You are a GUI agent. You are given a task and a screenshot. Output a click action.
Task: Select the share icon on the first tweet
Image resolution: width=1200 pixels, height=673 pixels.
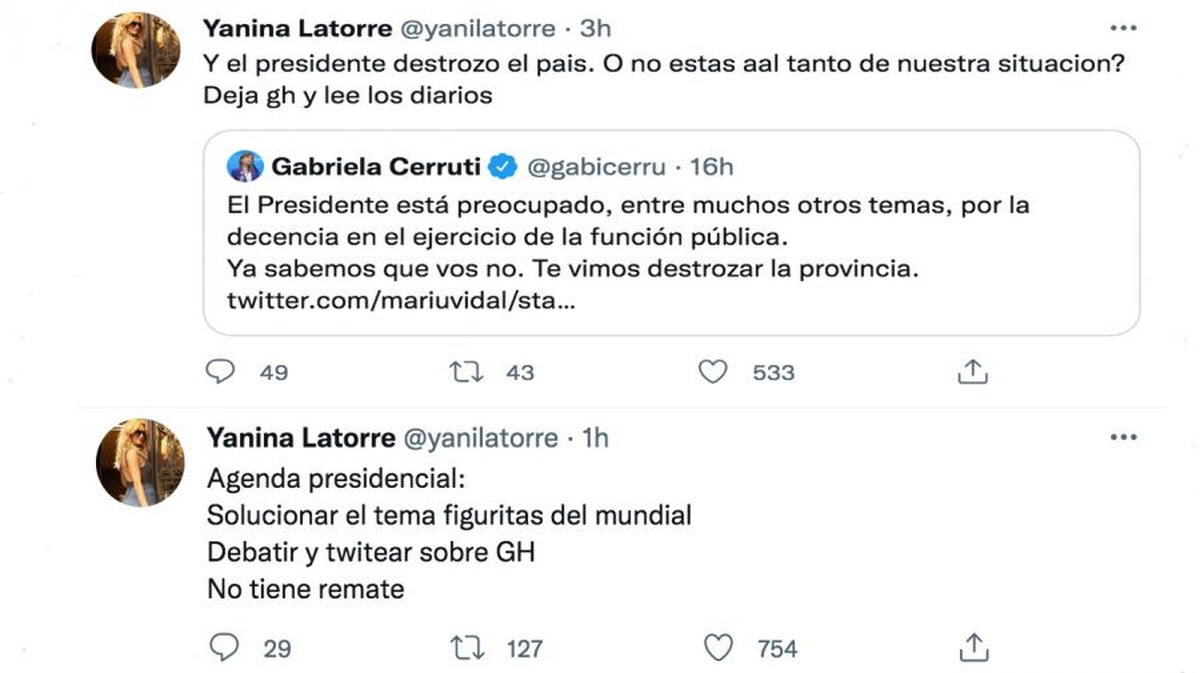click(x=972, y=370)
